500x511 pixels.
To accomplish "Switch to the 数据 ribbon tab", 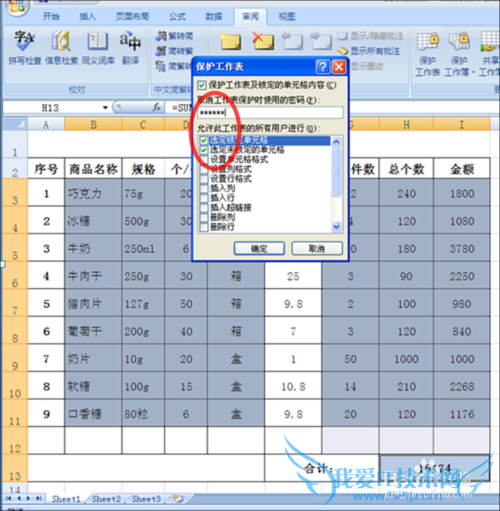I will (x=214, y=16).
